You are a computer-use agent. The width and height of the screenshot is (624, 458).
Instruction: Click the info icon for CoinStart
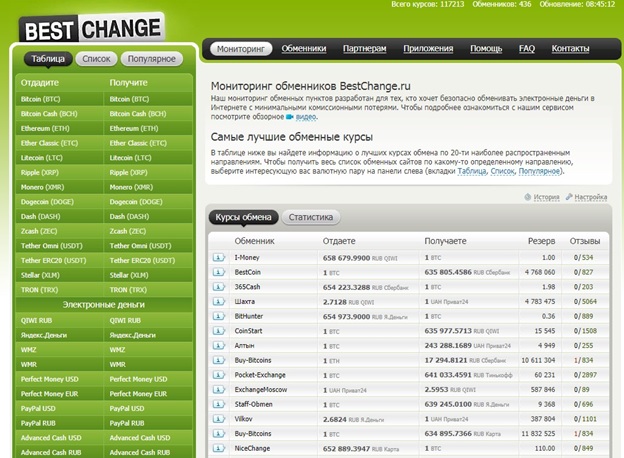click(218, 331)
